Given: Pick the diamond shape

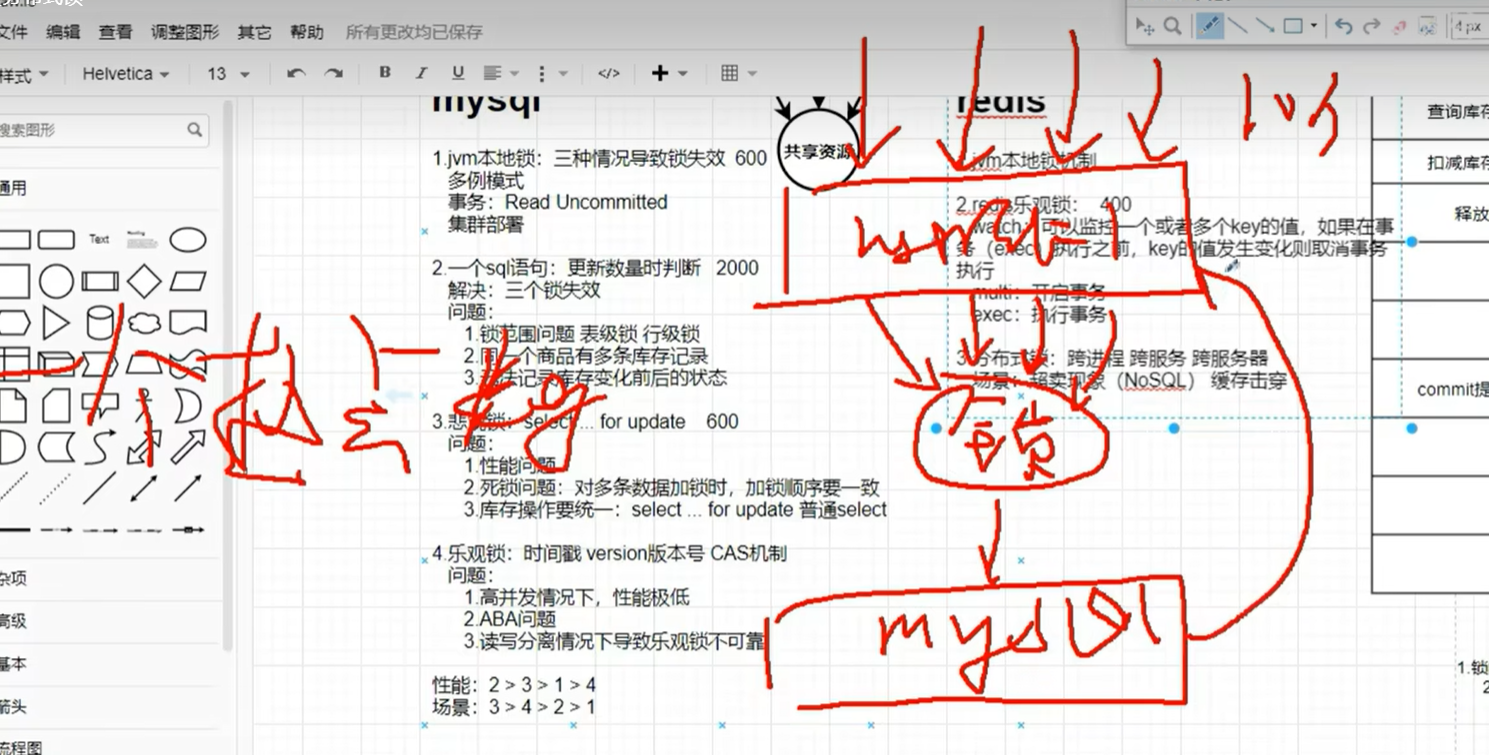Looking at the screenshot, I should [144, 282].
